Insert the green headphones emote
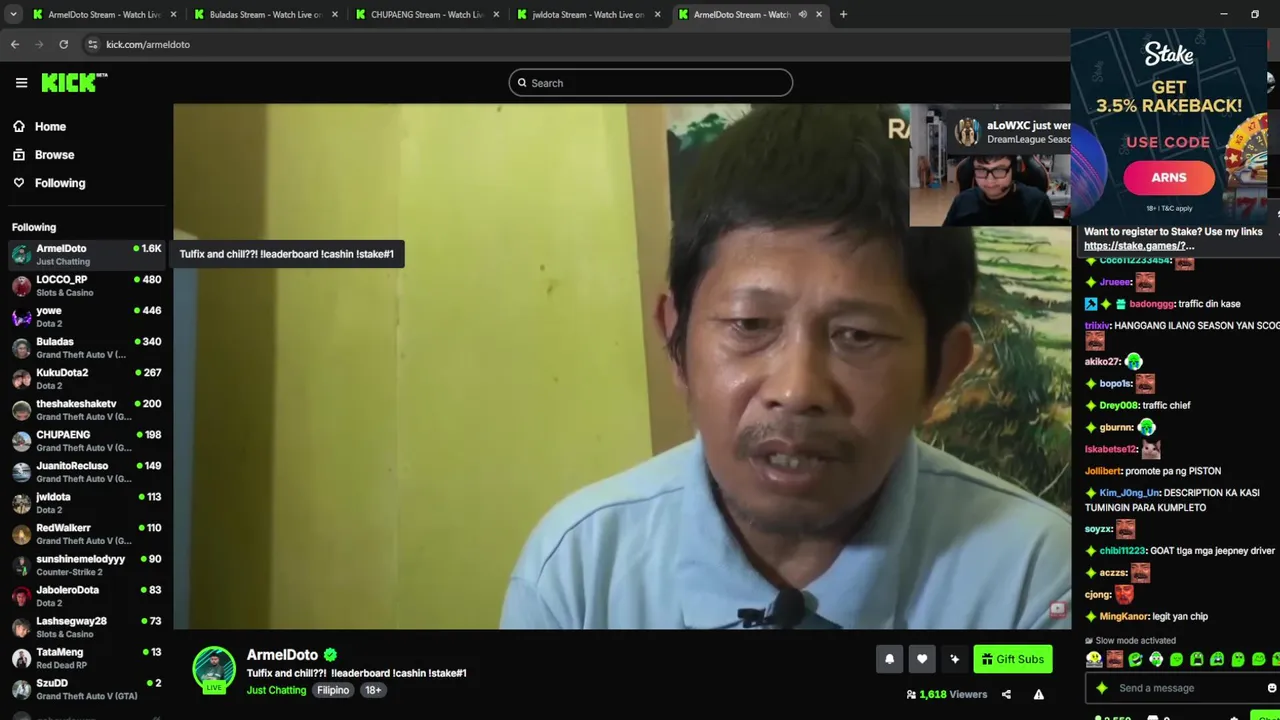Image resolution: width=1280 pixels, height=720 pixels. coord(1156,659)
